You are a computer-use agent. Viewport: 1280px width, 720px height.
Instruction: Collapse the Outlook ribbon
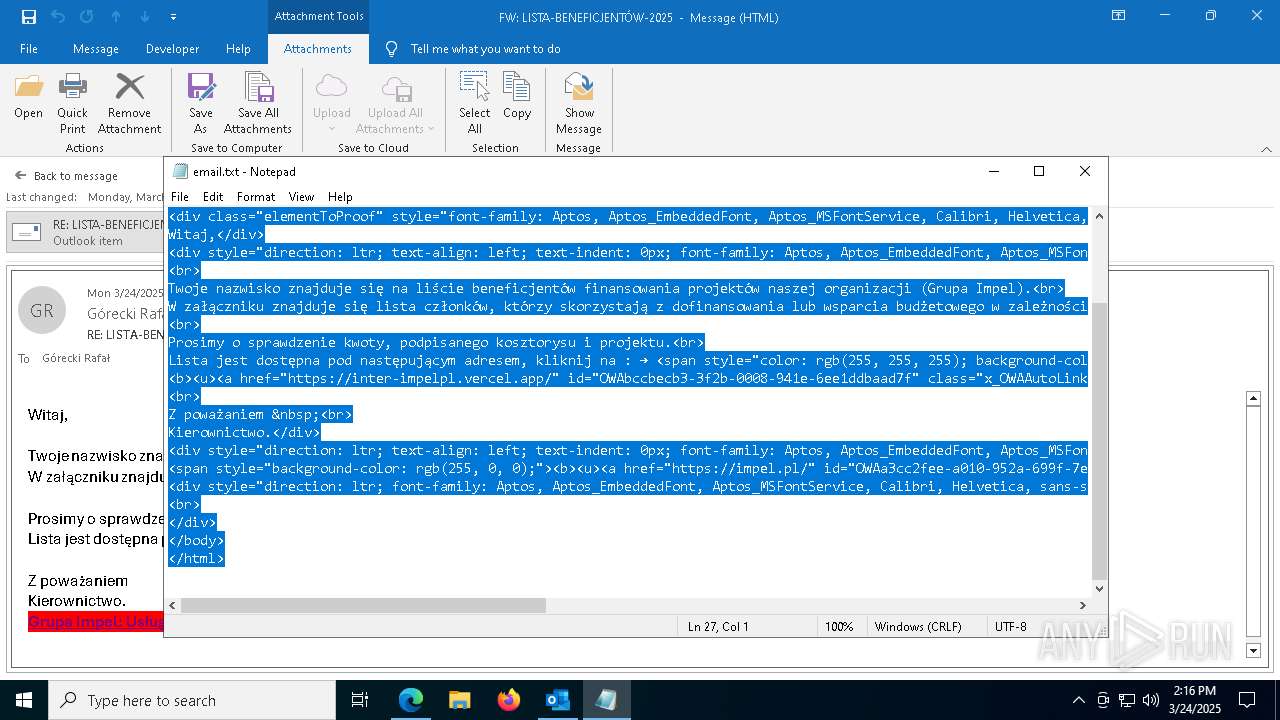[1266, 149]
